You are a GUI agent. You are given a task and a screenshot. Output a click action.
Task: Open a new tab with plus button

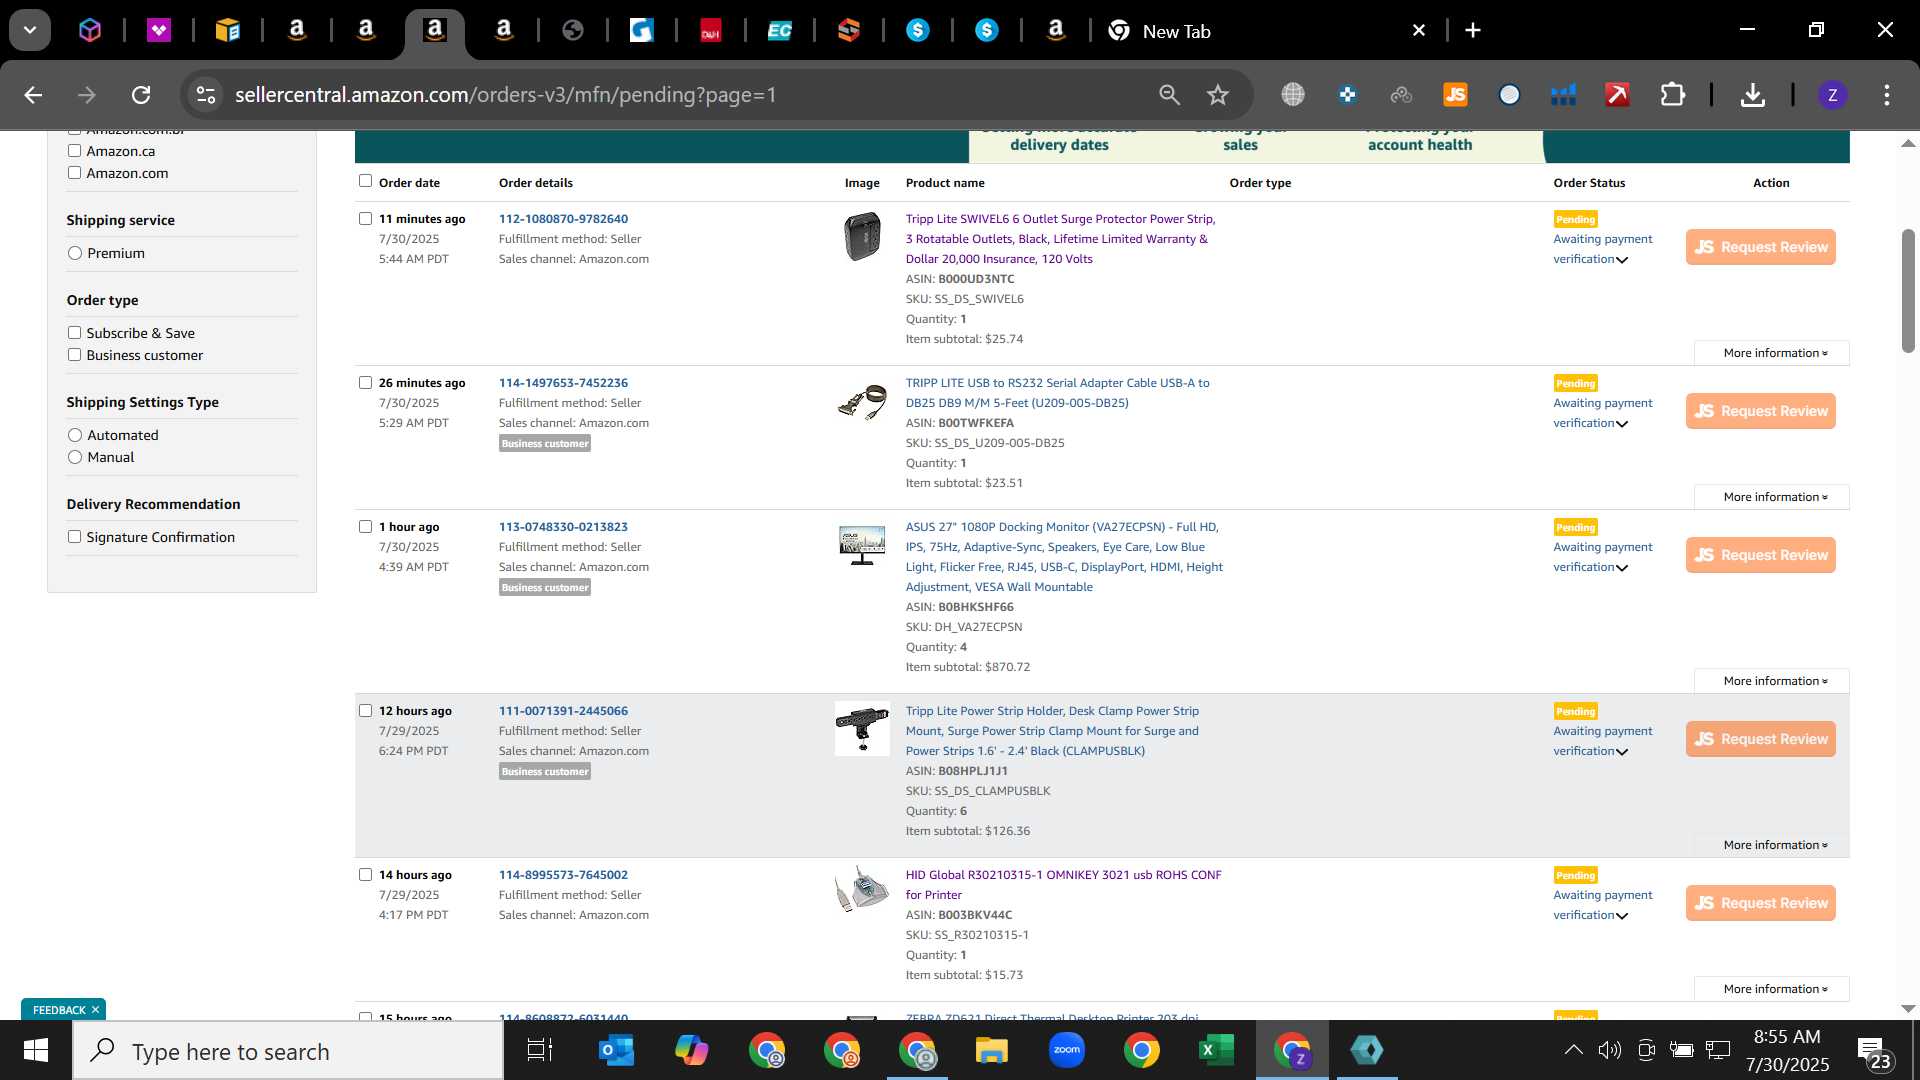[x=1472, y=30]
